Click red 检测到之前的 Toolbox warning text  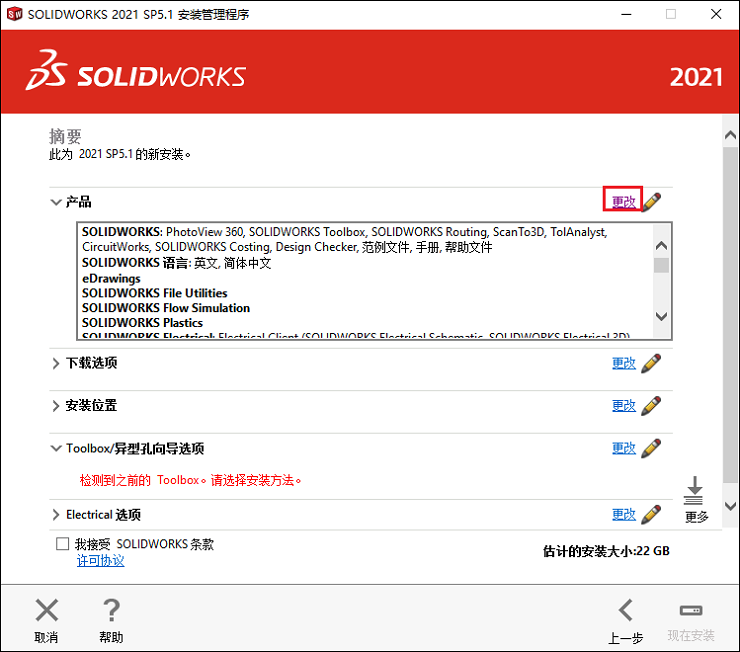(x=191, y=480)
